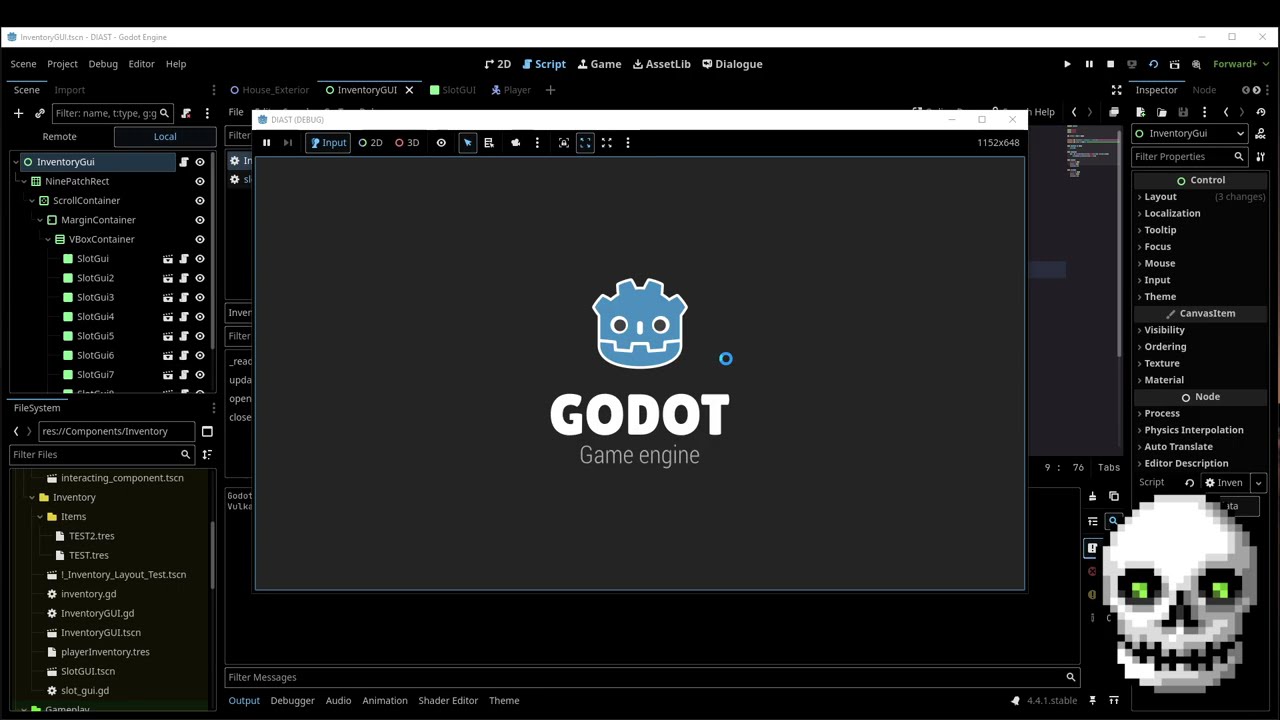Screen dimensions: 1280x720
Task: Pause the running game in debug window
Action: [x=266, y=143]
